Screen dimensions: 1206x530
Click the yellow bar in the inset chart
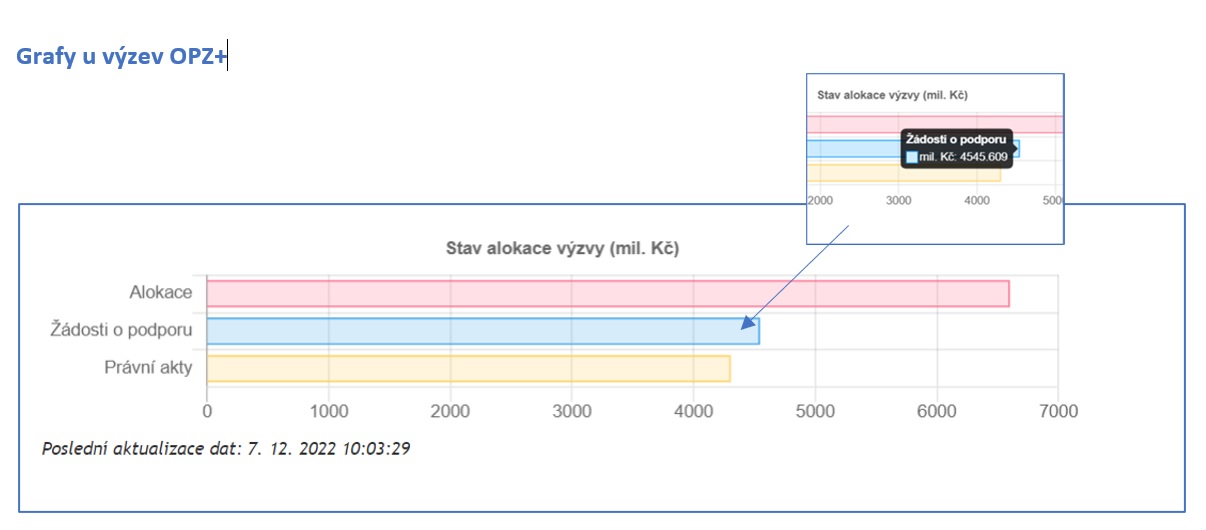pos(904,173)
